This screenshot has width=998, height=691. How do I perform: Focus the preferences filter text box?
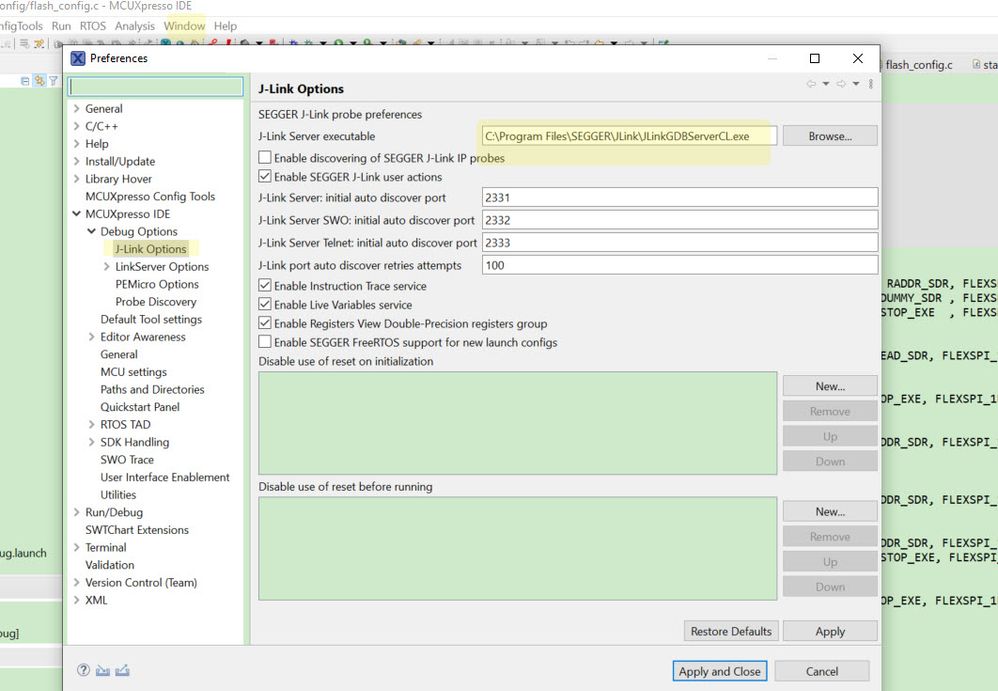coord(156,86)
